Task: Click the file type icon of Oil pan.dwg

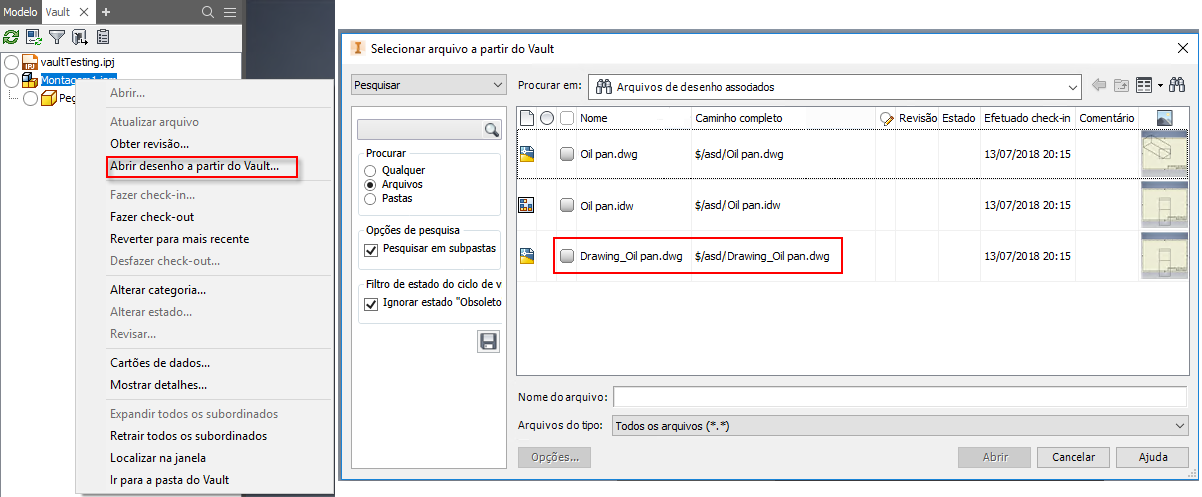Action: [x=527, y=154]
